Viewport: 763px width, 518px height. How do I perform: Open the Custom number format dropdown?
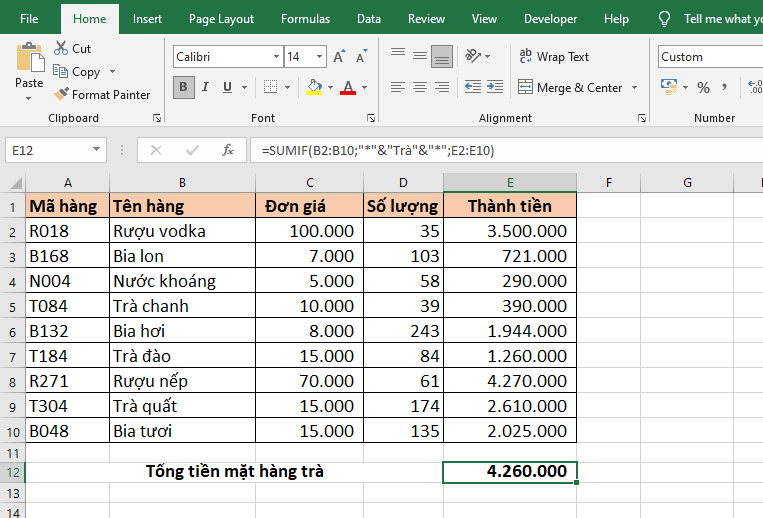pos(709,57)
